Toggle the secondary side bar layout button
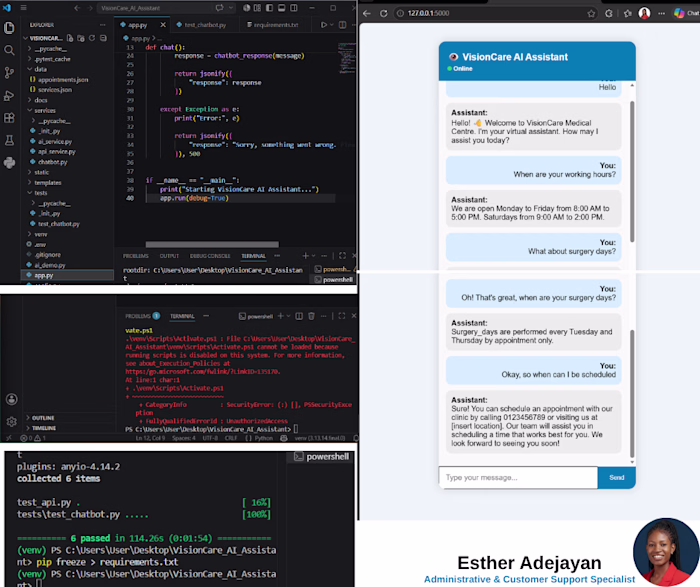Image resolution: width=700 pixels, height=587 pixels. tap(293, 8)
